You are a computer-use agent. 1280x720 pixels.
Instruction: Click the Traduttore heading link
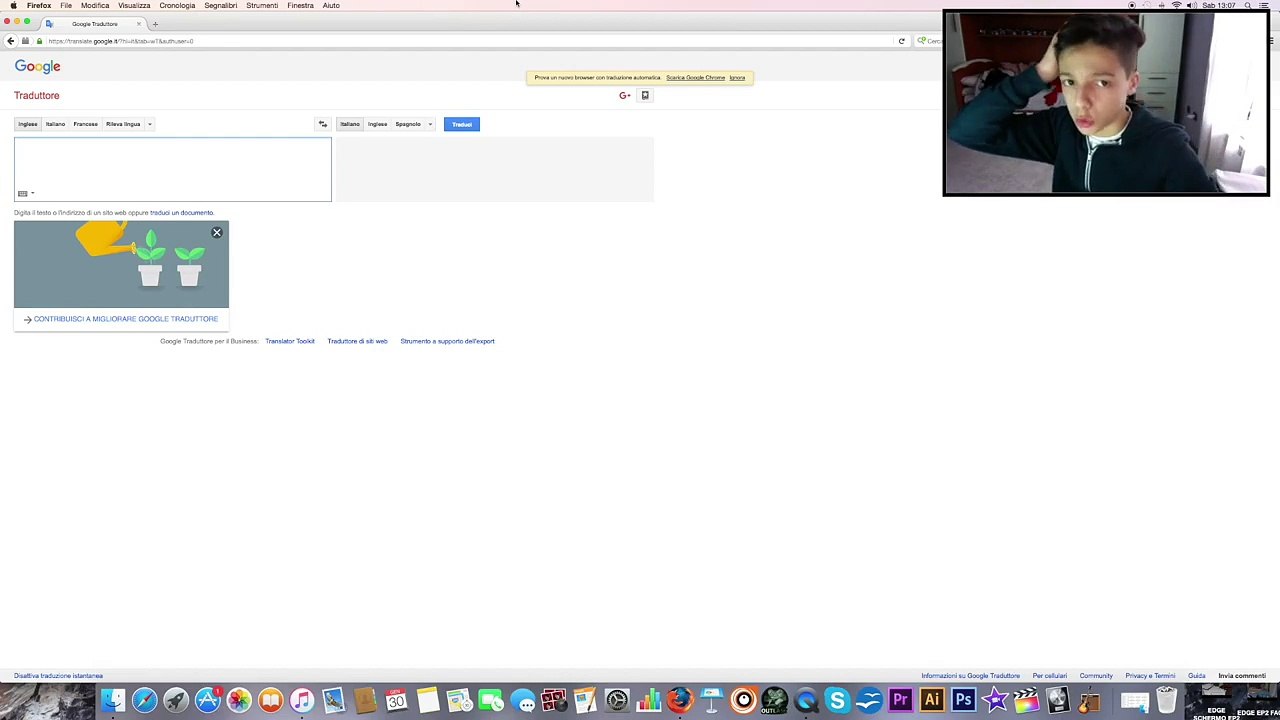(x=37, y=96)
